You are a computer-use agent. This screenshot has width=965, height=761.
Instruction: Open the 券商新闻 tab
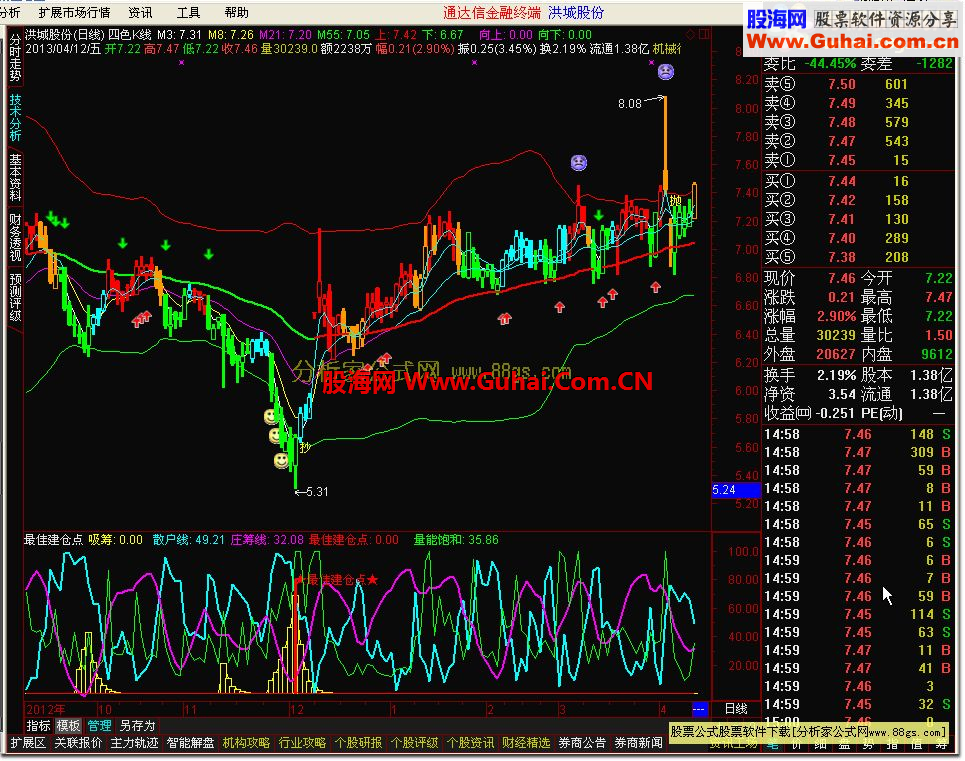(638, 743)
